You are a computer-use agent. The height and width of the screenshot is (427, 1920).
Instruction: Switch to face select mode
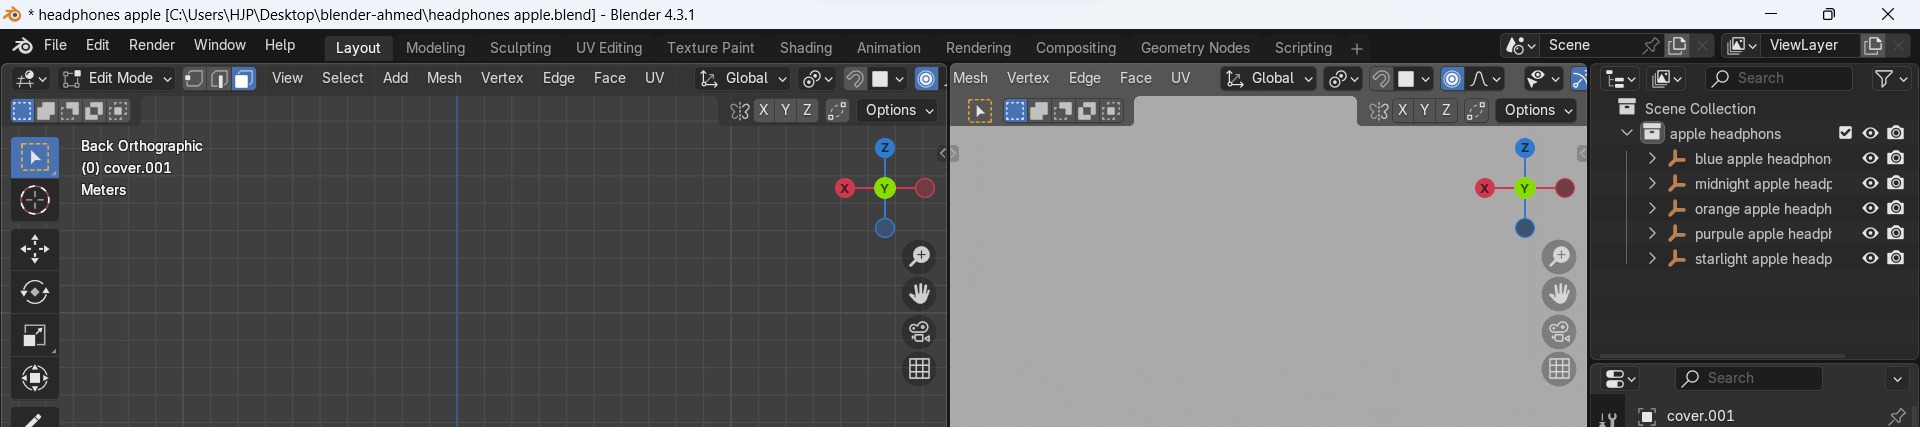(244, 79)
